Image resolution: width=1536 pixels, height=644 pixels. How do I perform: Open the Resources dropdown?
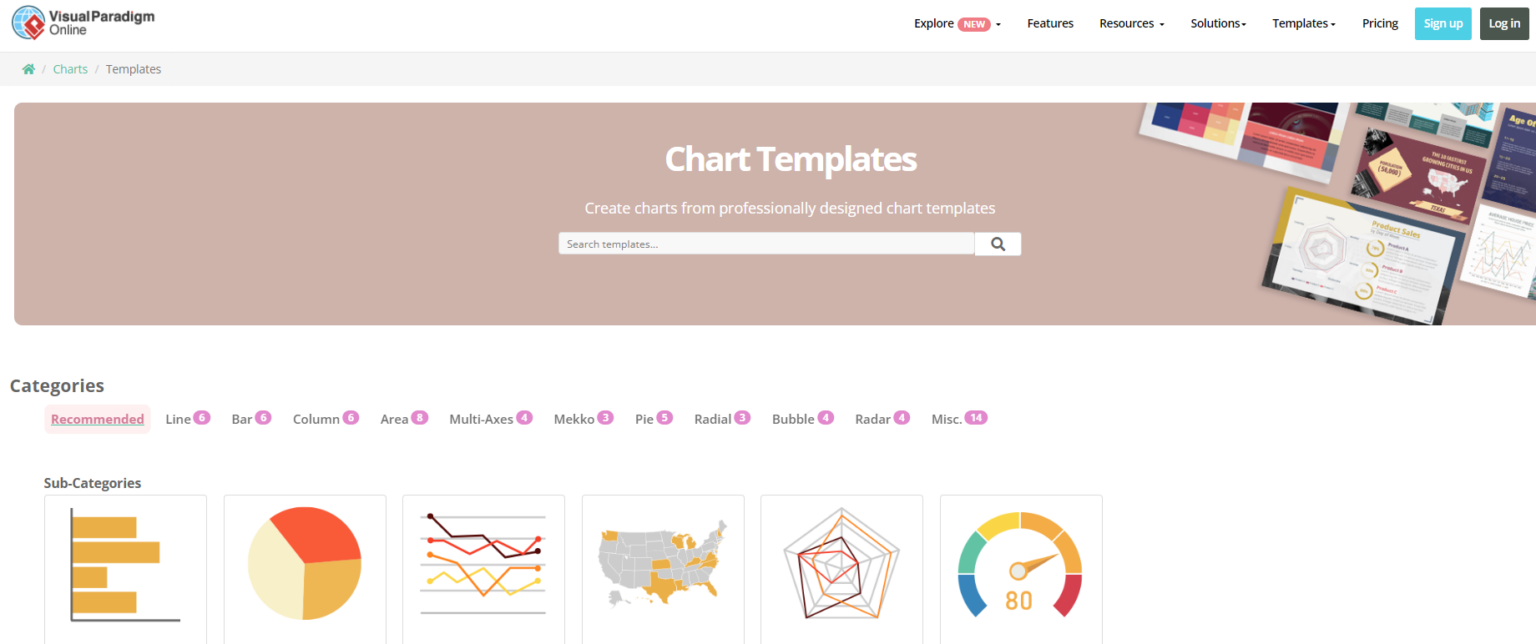(x=1130, y=23)
